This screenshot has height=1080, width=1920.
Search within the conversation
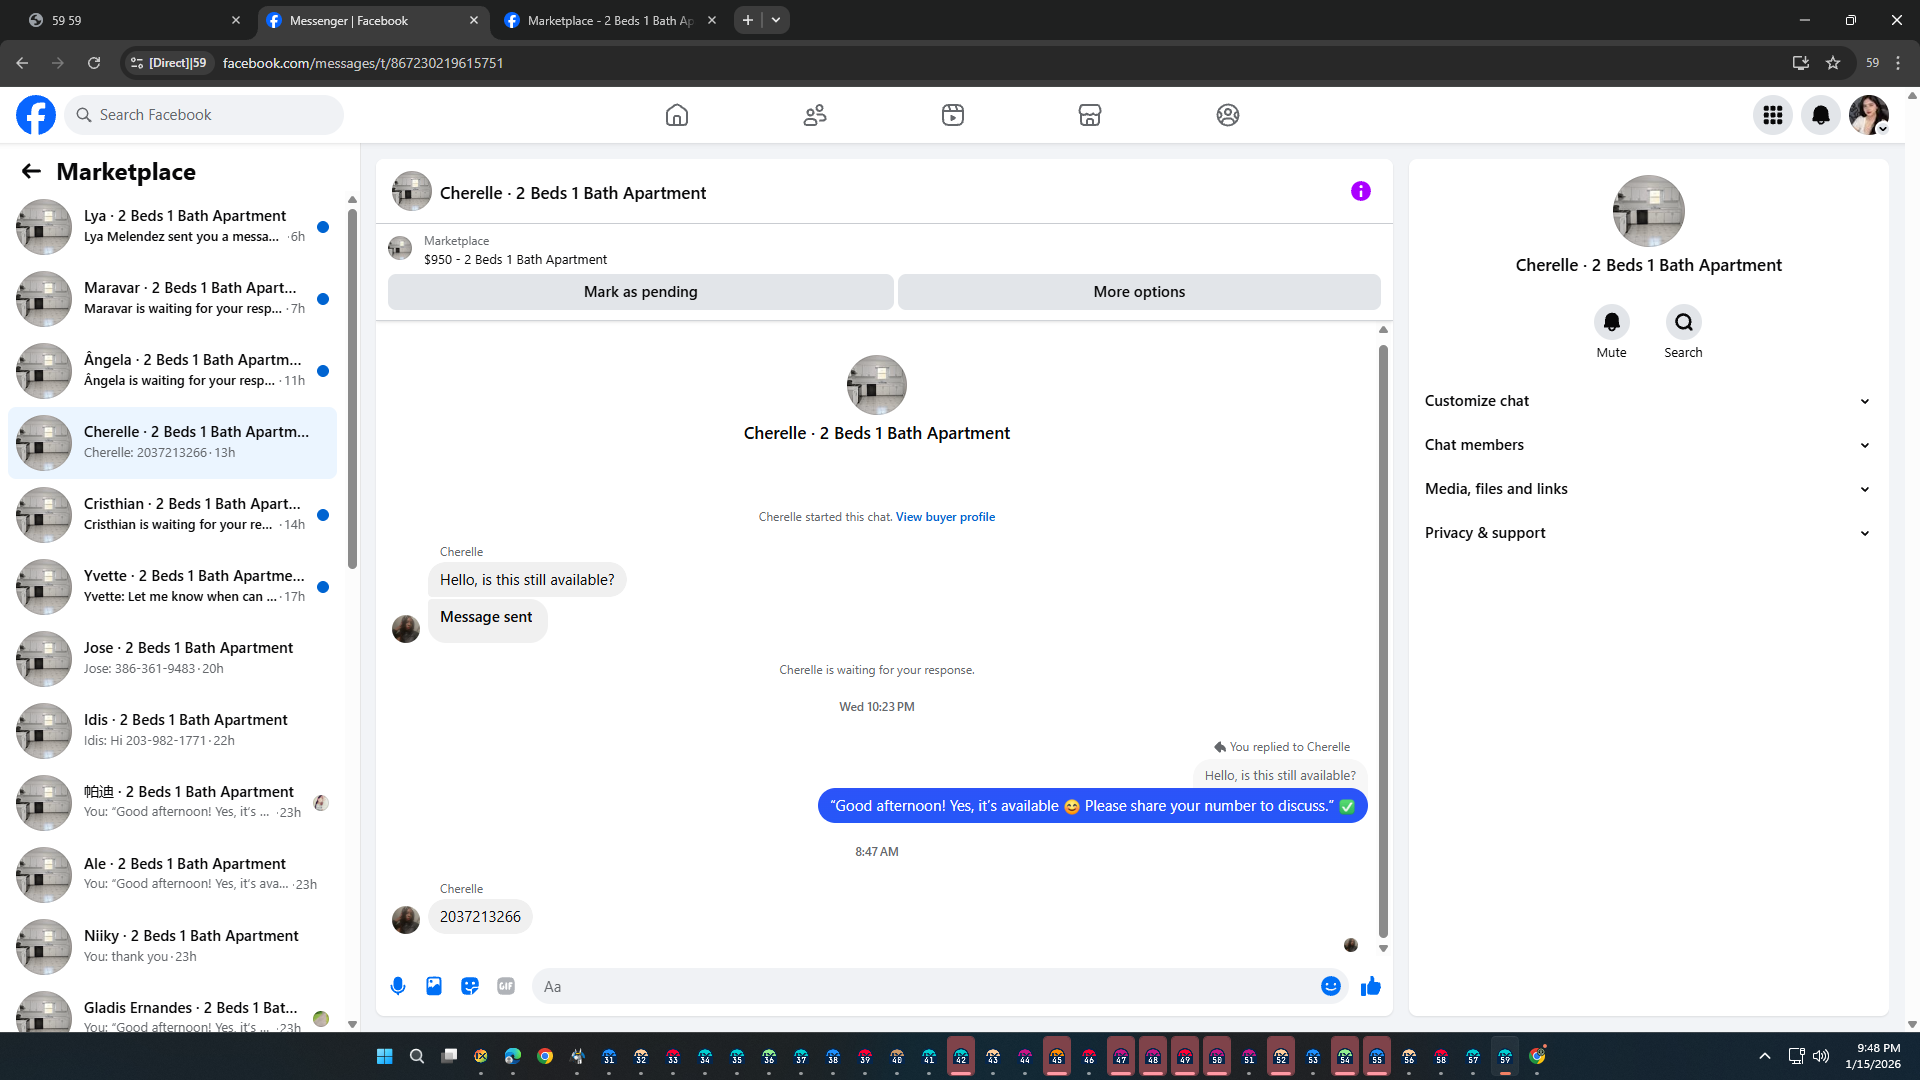click(x=1683, y=322)
